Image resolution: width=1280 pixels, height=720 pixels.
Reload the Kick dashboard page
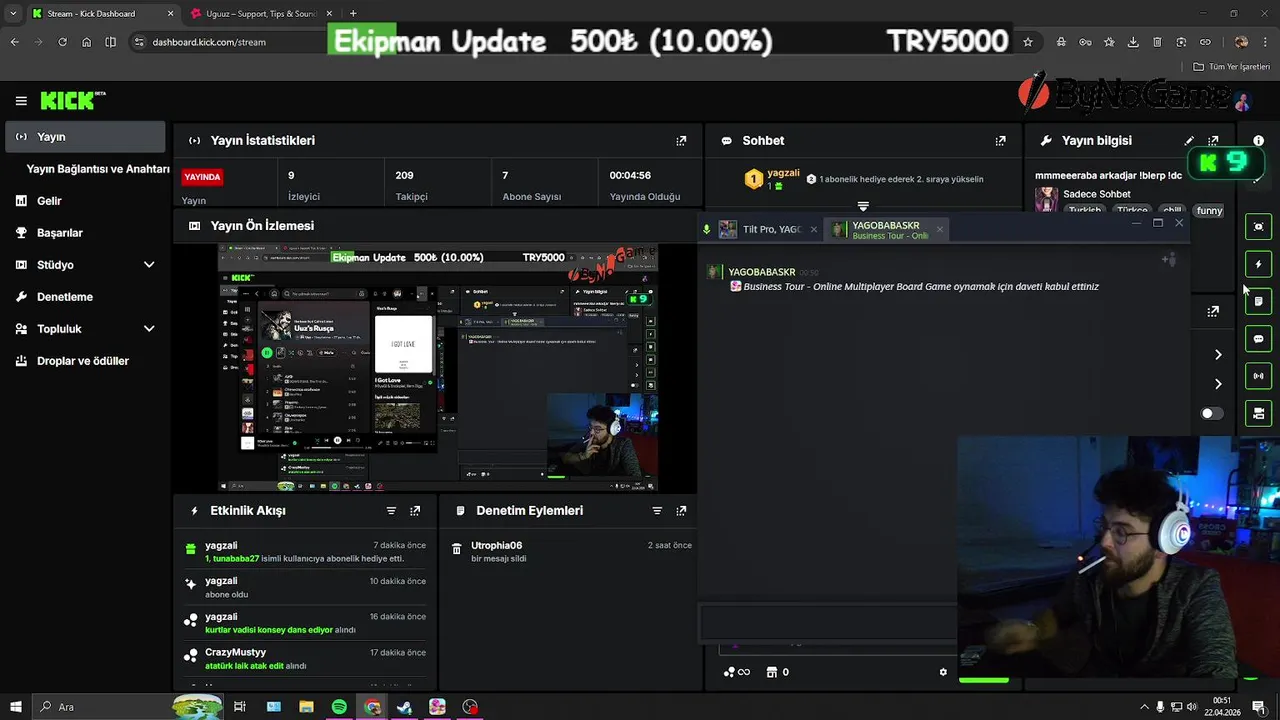[x=62, y=42]
